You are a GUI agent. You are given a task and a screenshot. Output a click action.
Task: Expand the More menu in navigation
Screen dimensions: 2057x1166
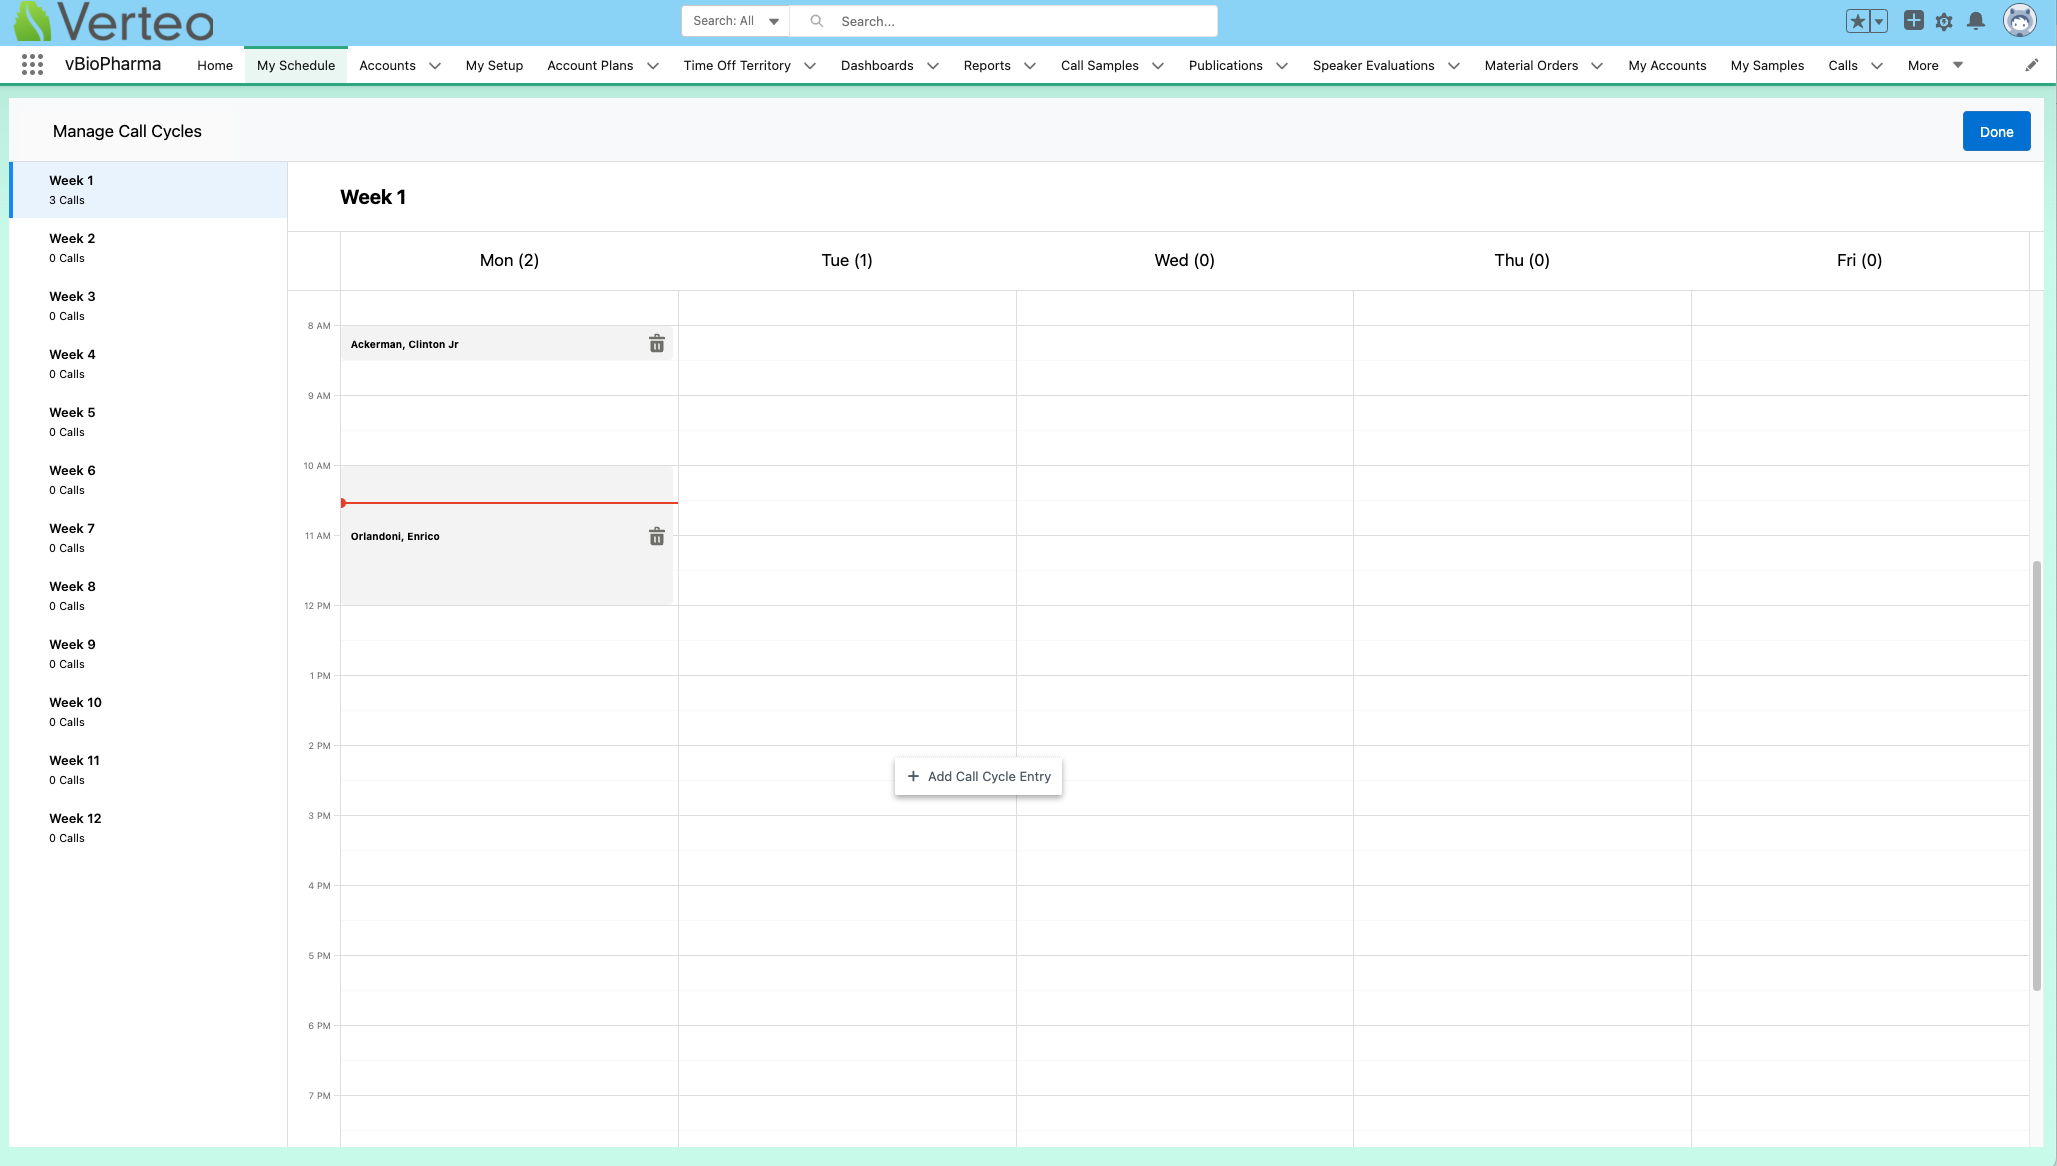[x=1934, y=65]
